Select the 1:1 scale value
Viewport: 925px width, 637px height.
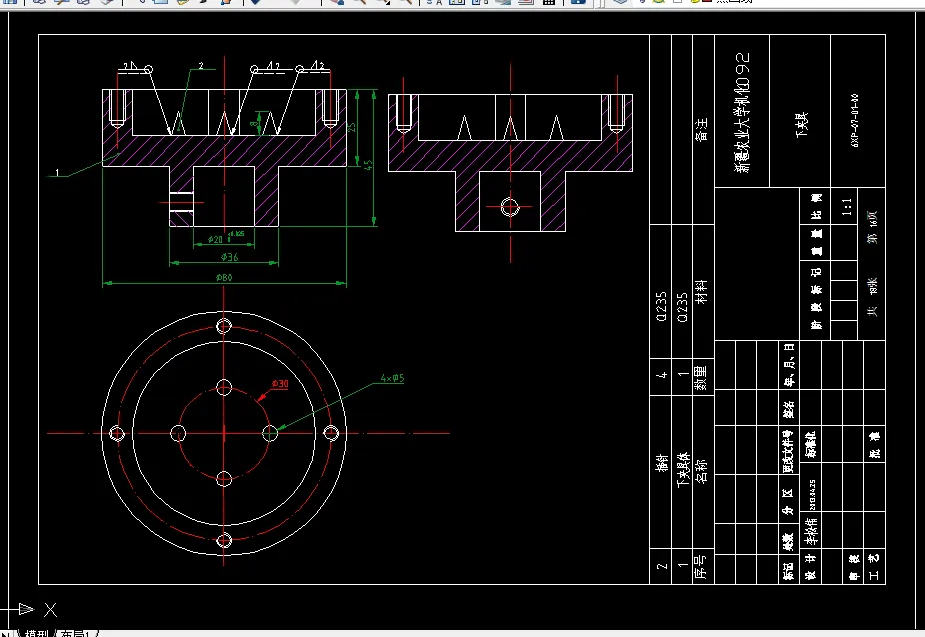point(847,207)
